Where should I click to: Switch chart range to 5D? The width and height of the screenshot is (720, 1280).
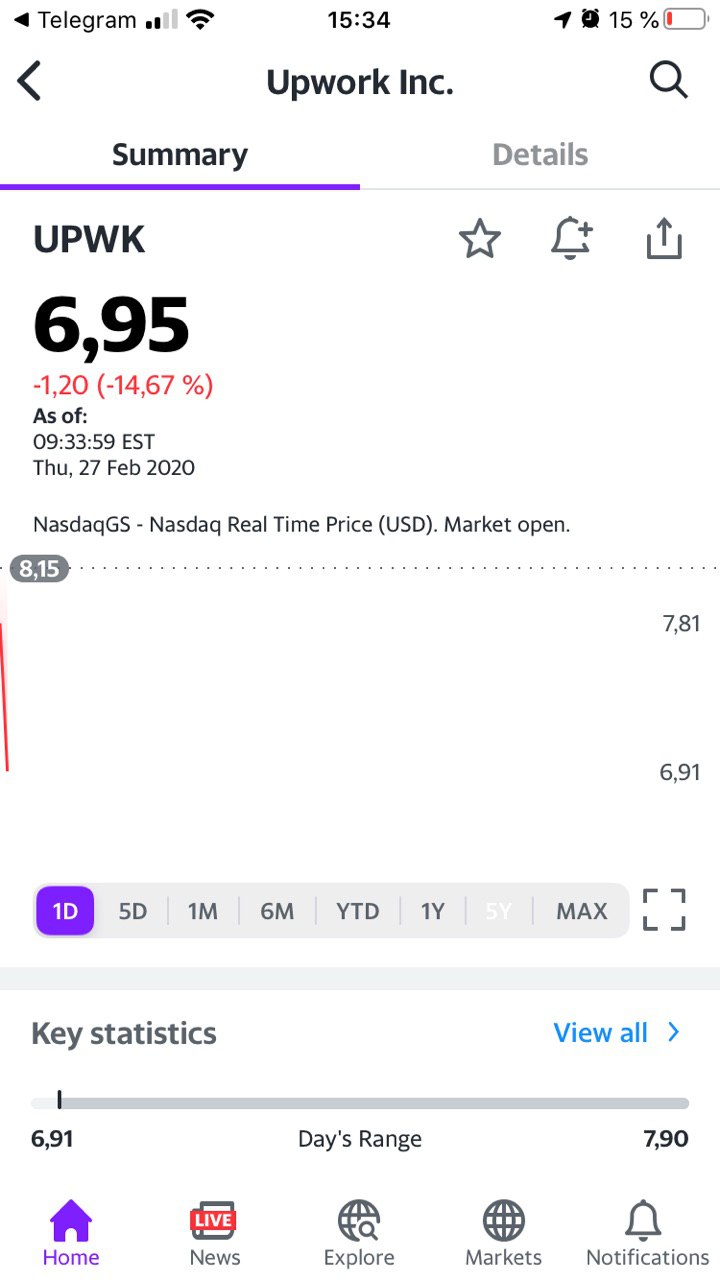point(132,911)
